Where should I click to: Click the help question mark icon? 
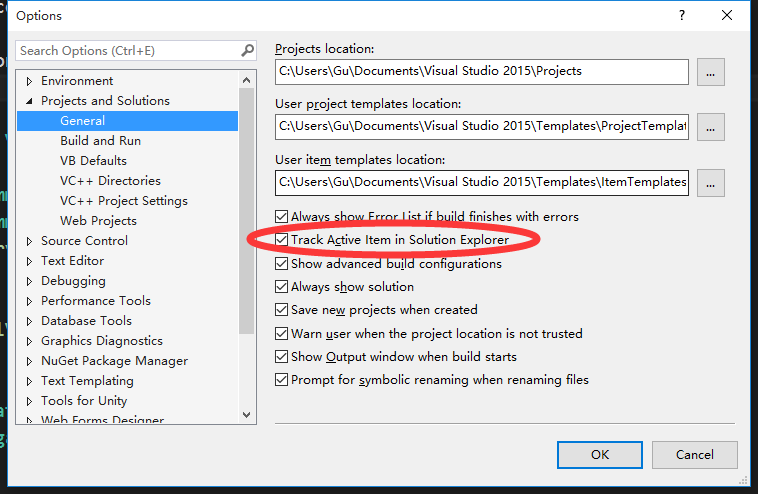pos(682,15)
